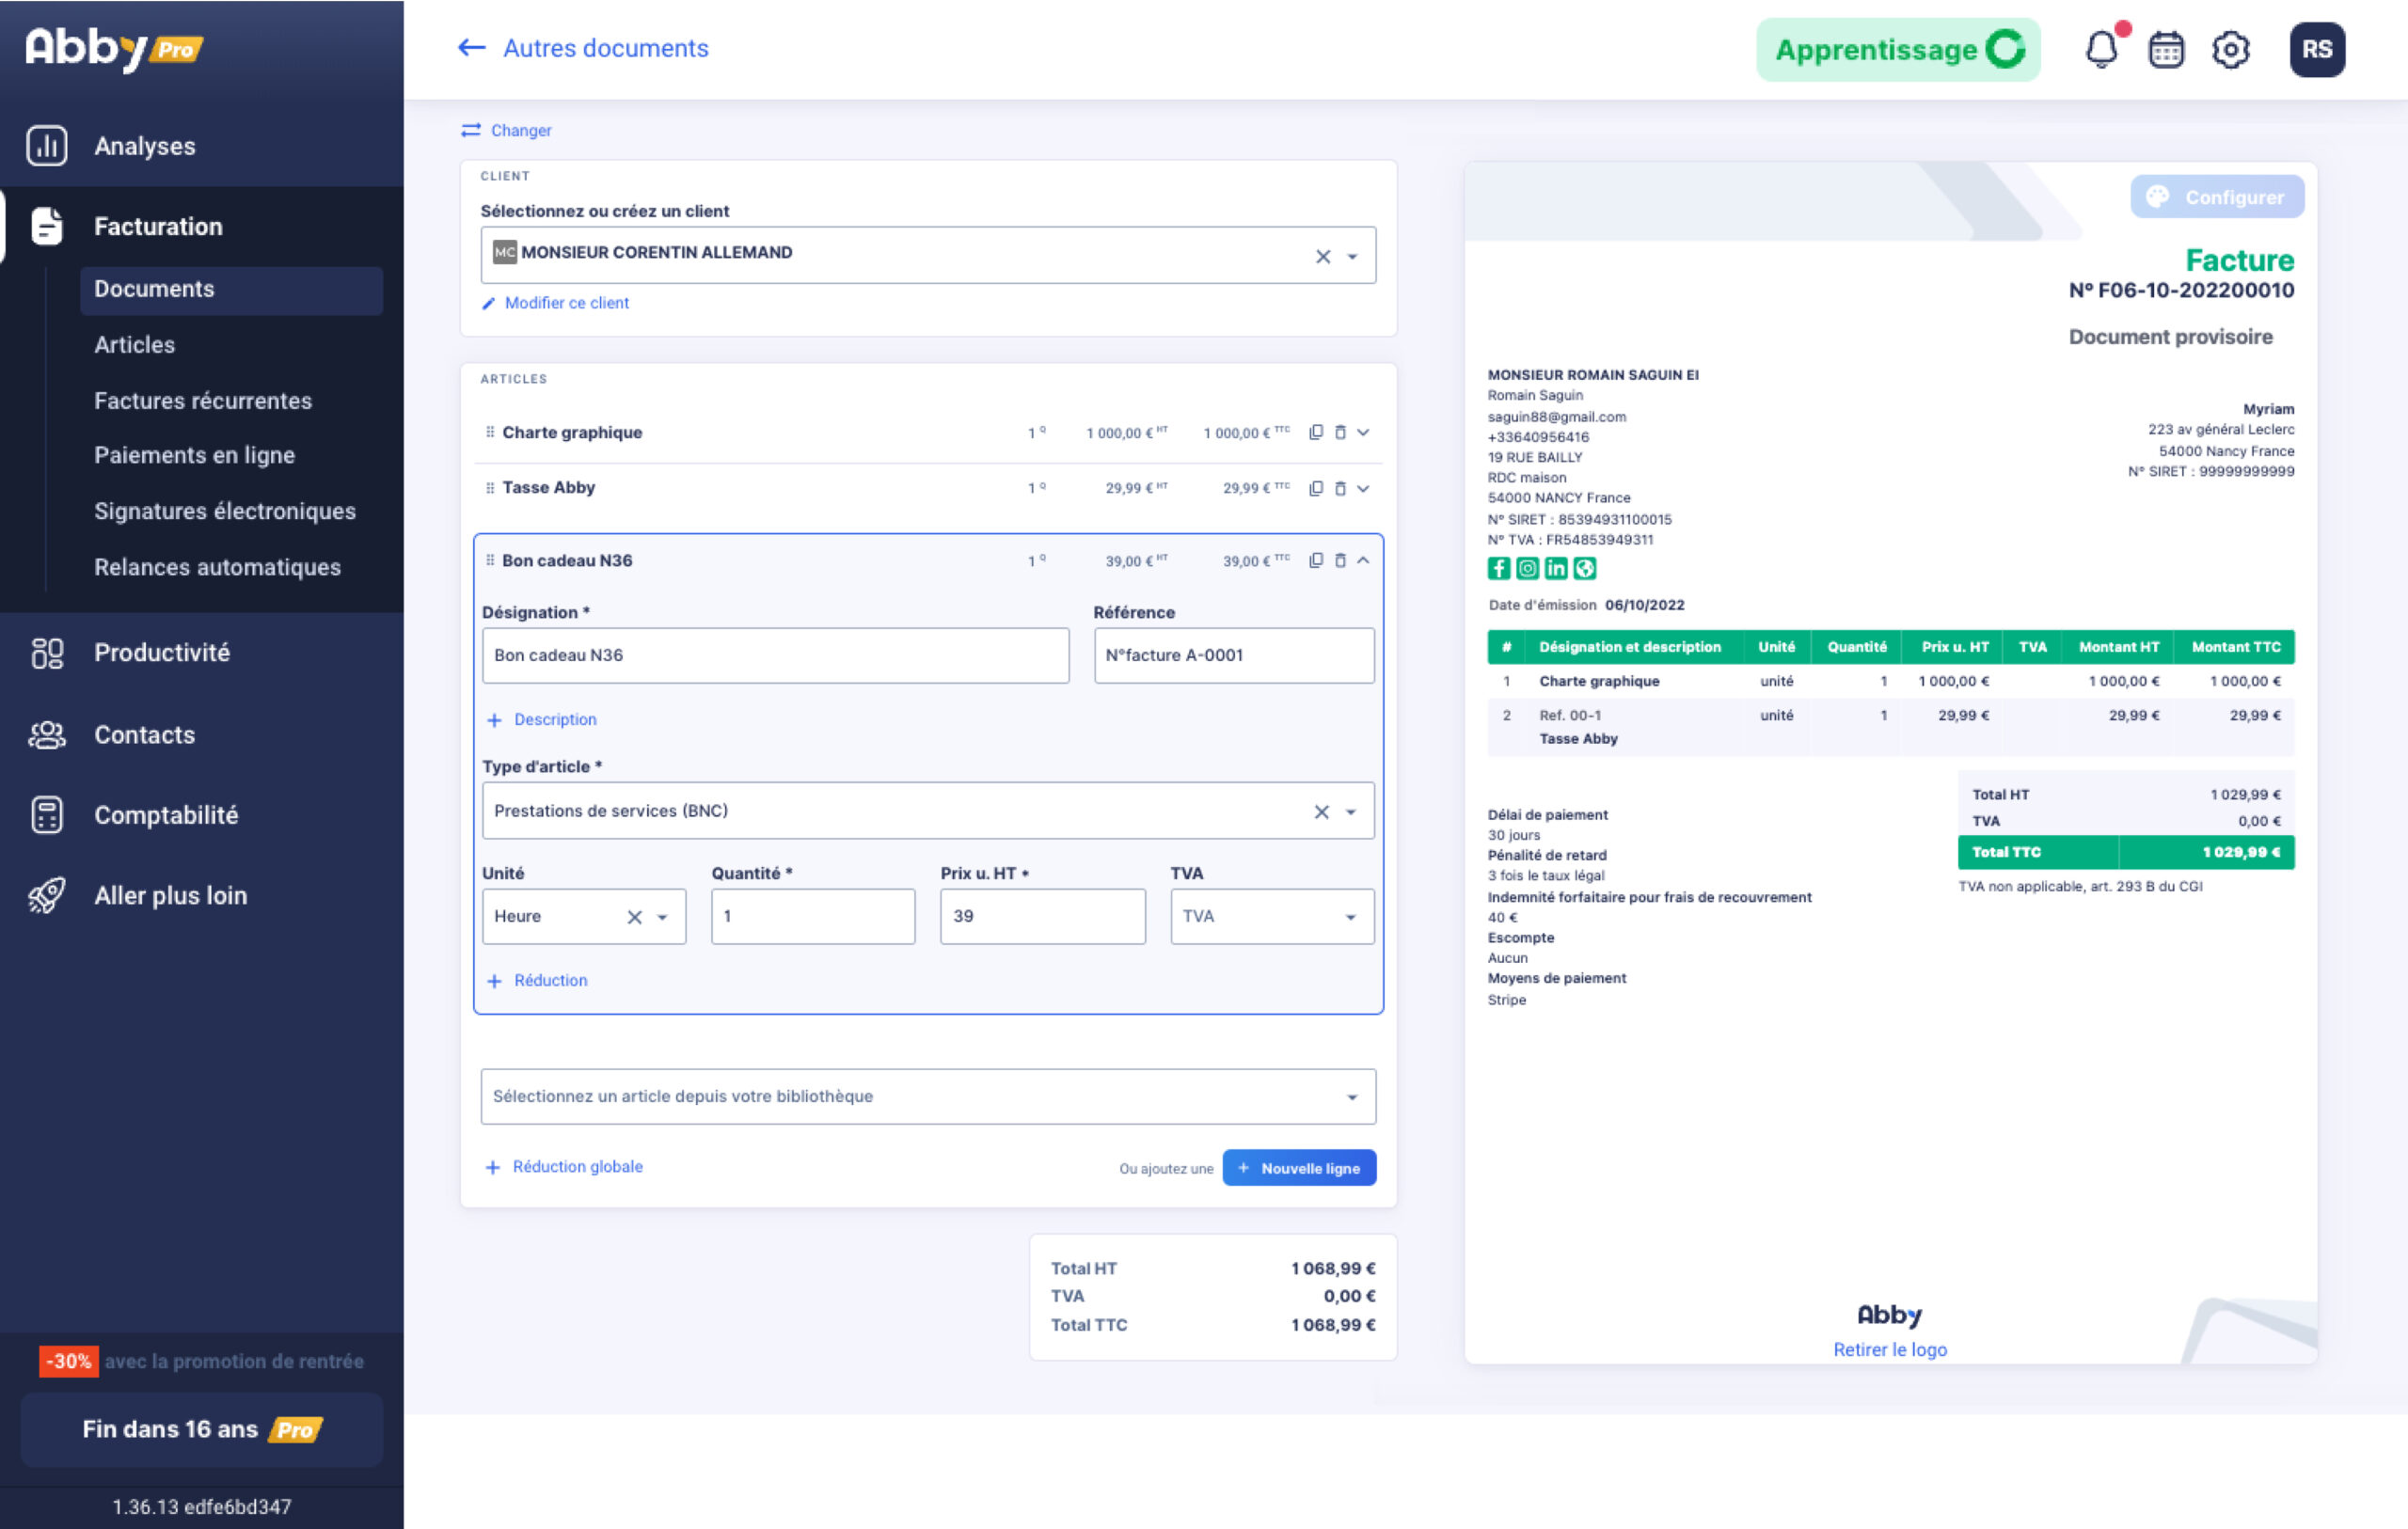The width and height of the screenshot is (2408, 1529).
Task: Collapse the 'Bon cadeau N36' article details
Action: (1364, 560)
